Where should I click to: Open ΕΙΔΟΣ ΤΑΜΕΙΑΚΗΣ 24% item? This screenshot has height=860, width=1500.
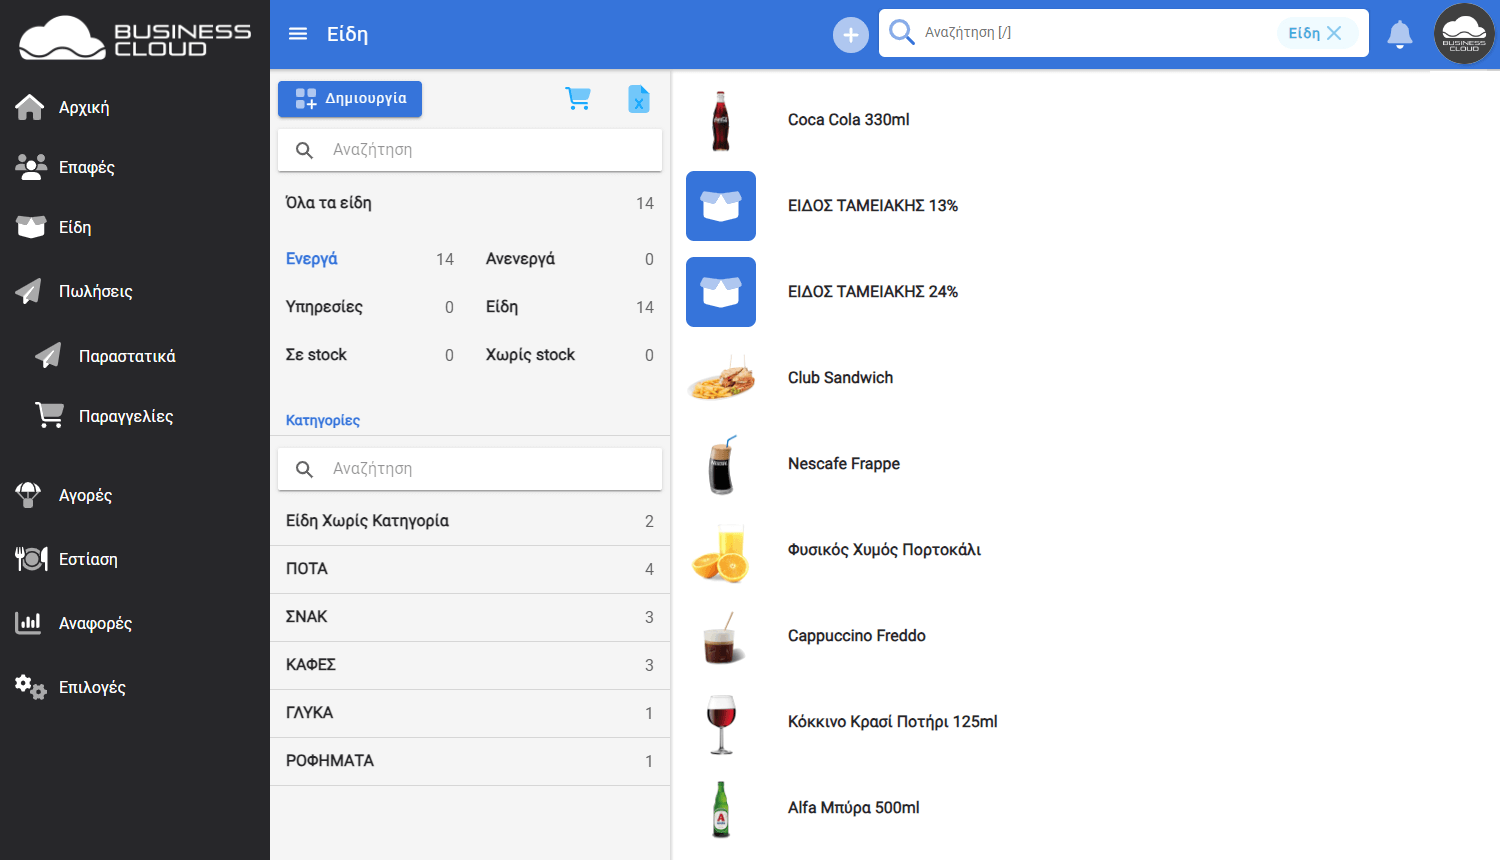[x=873, y=292]
